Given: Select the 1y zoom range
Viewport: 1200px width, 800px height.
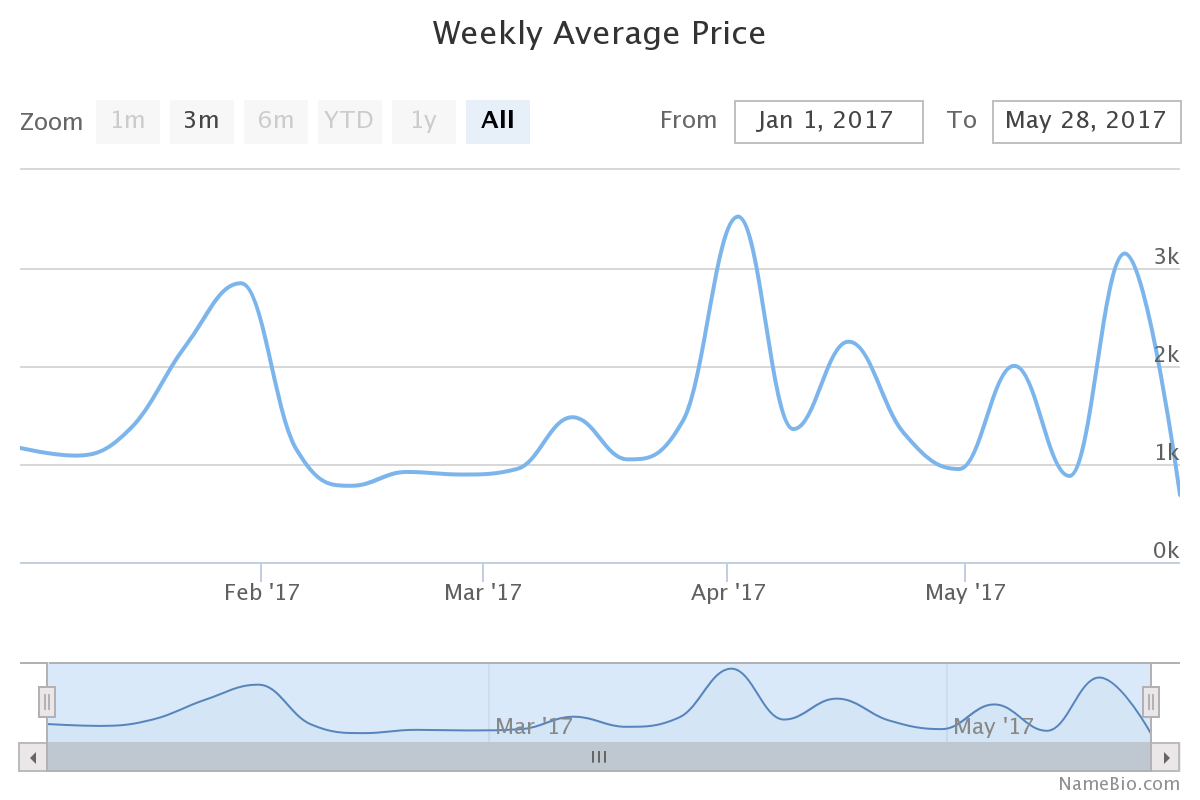Looking at the screenshot, I should click(424, 122).
